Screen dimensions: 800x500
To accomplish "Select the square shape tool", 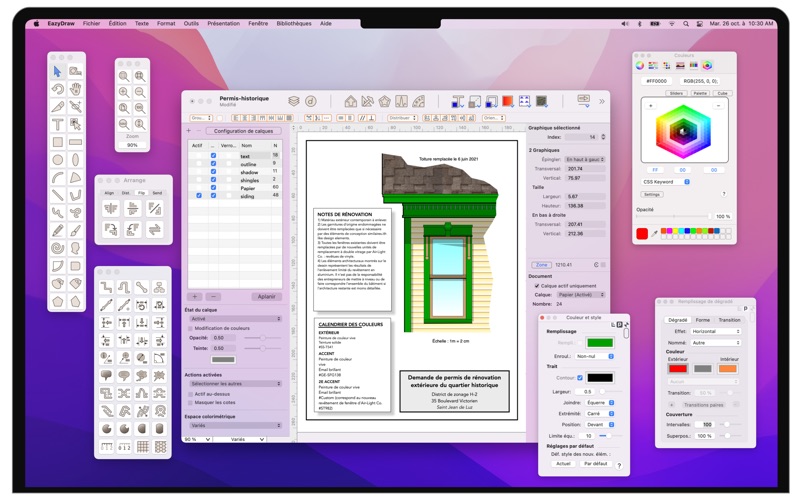I will [58, 142].
